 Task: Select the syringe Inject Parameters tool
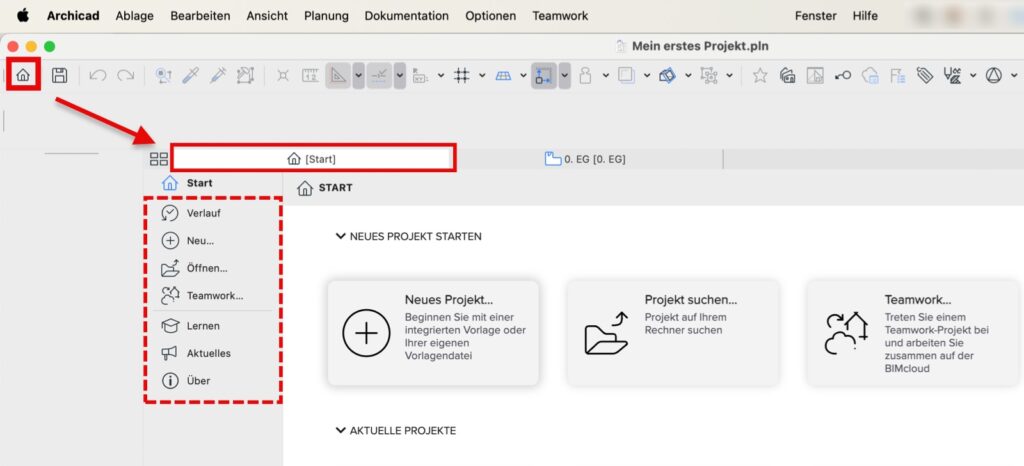[217, 76]
